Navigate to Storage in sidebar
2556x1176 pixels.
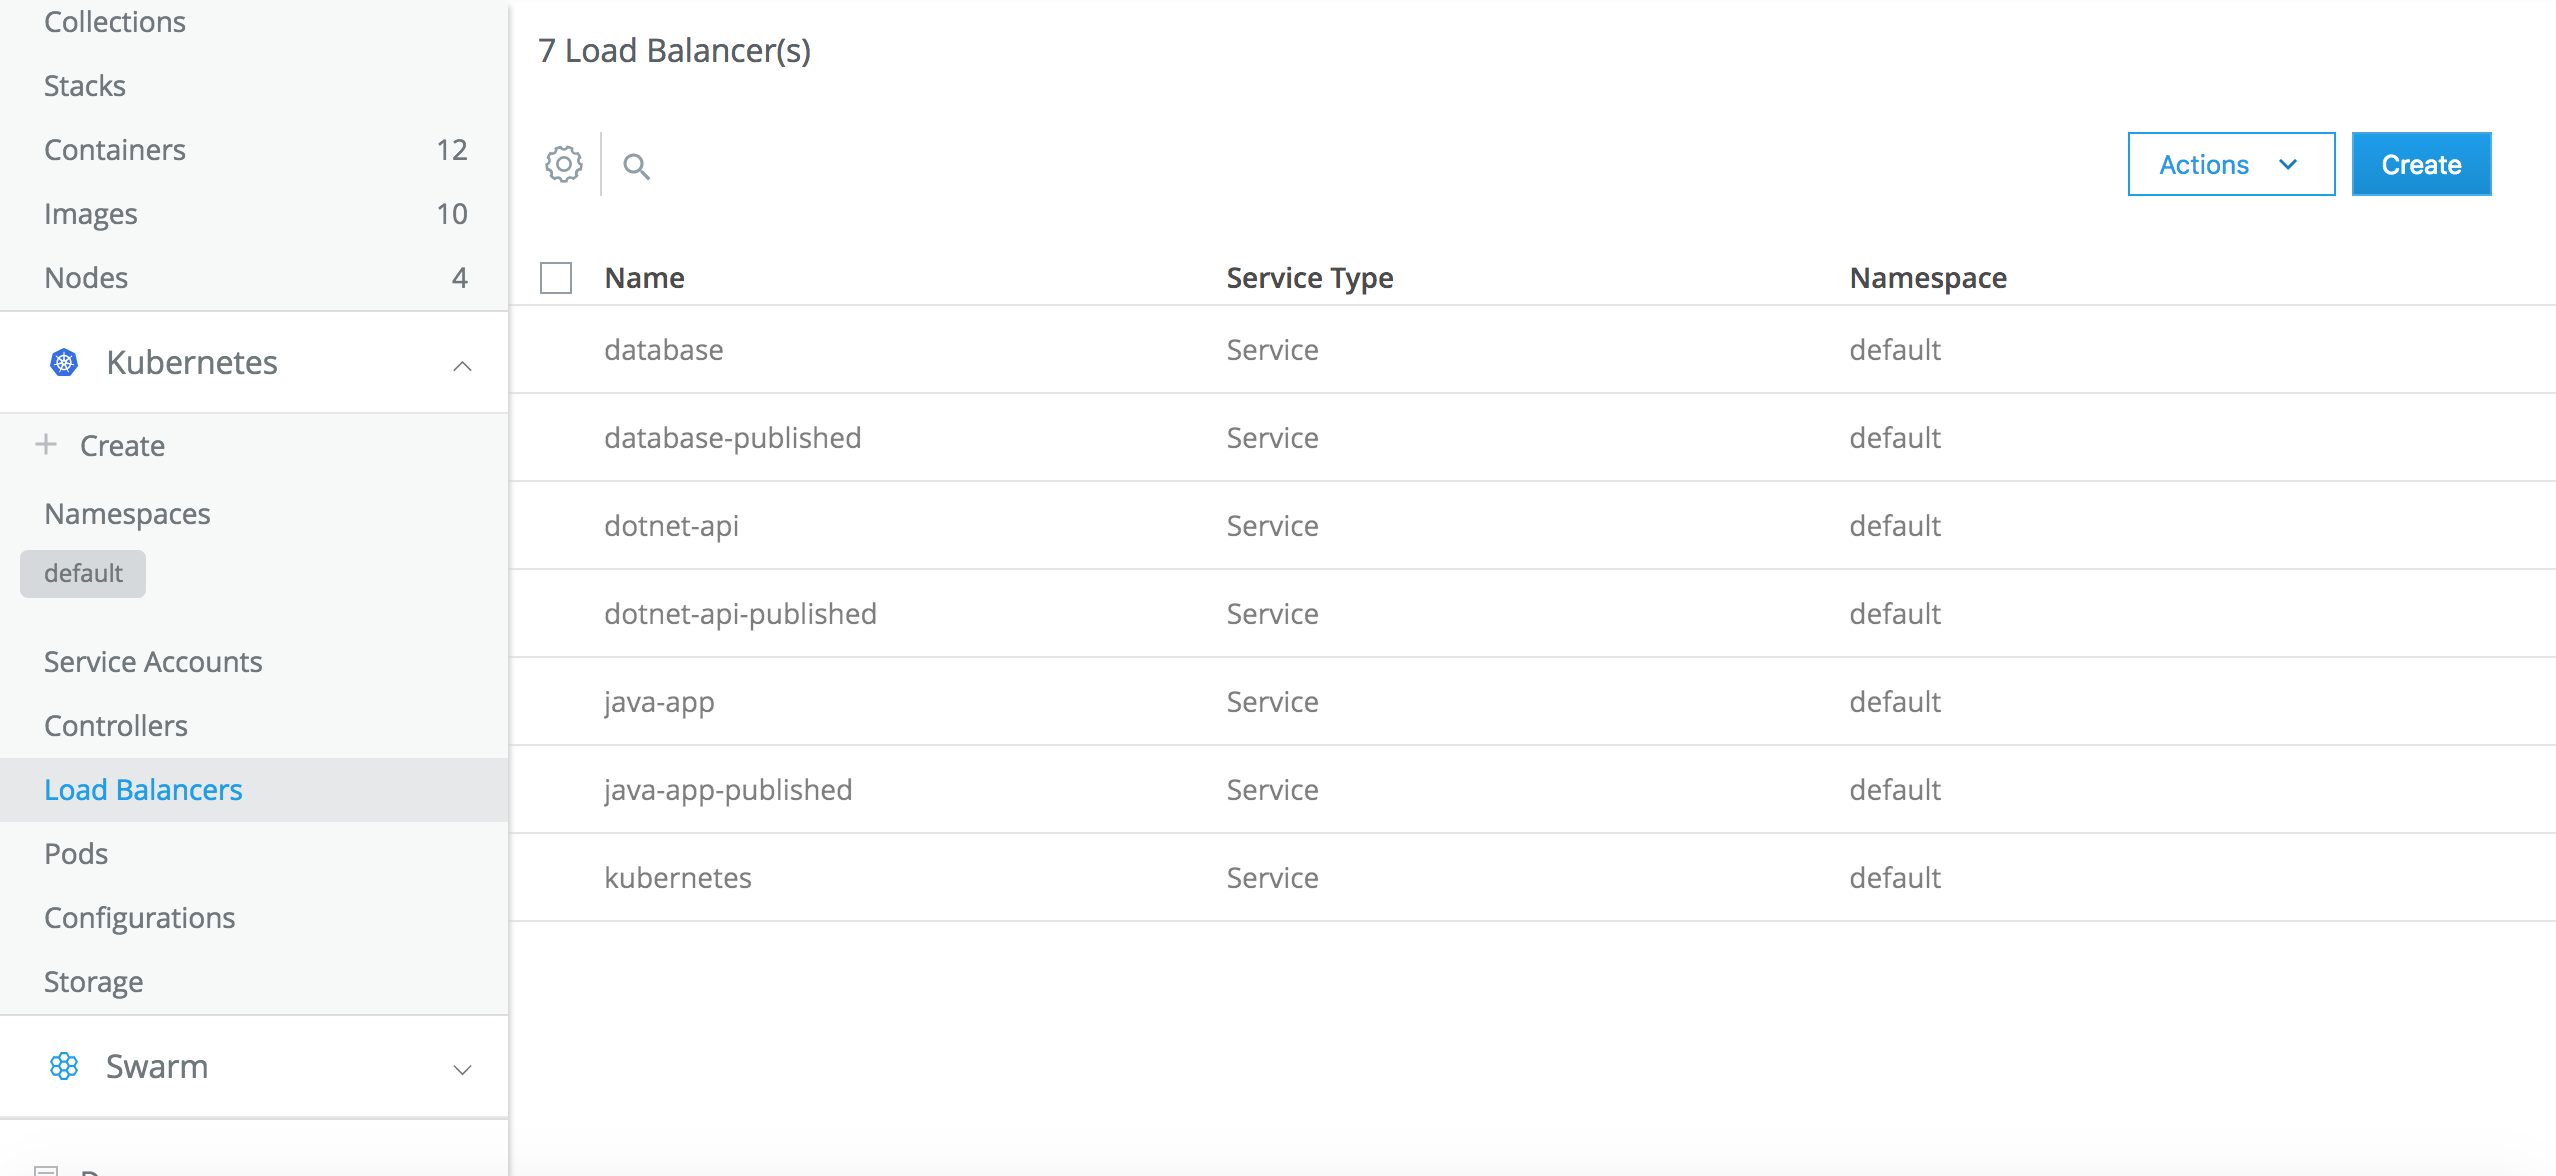click(94, 982)
